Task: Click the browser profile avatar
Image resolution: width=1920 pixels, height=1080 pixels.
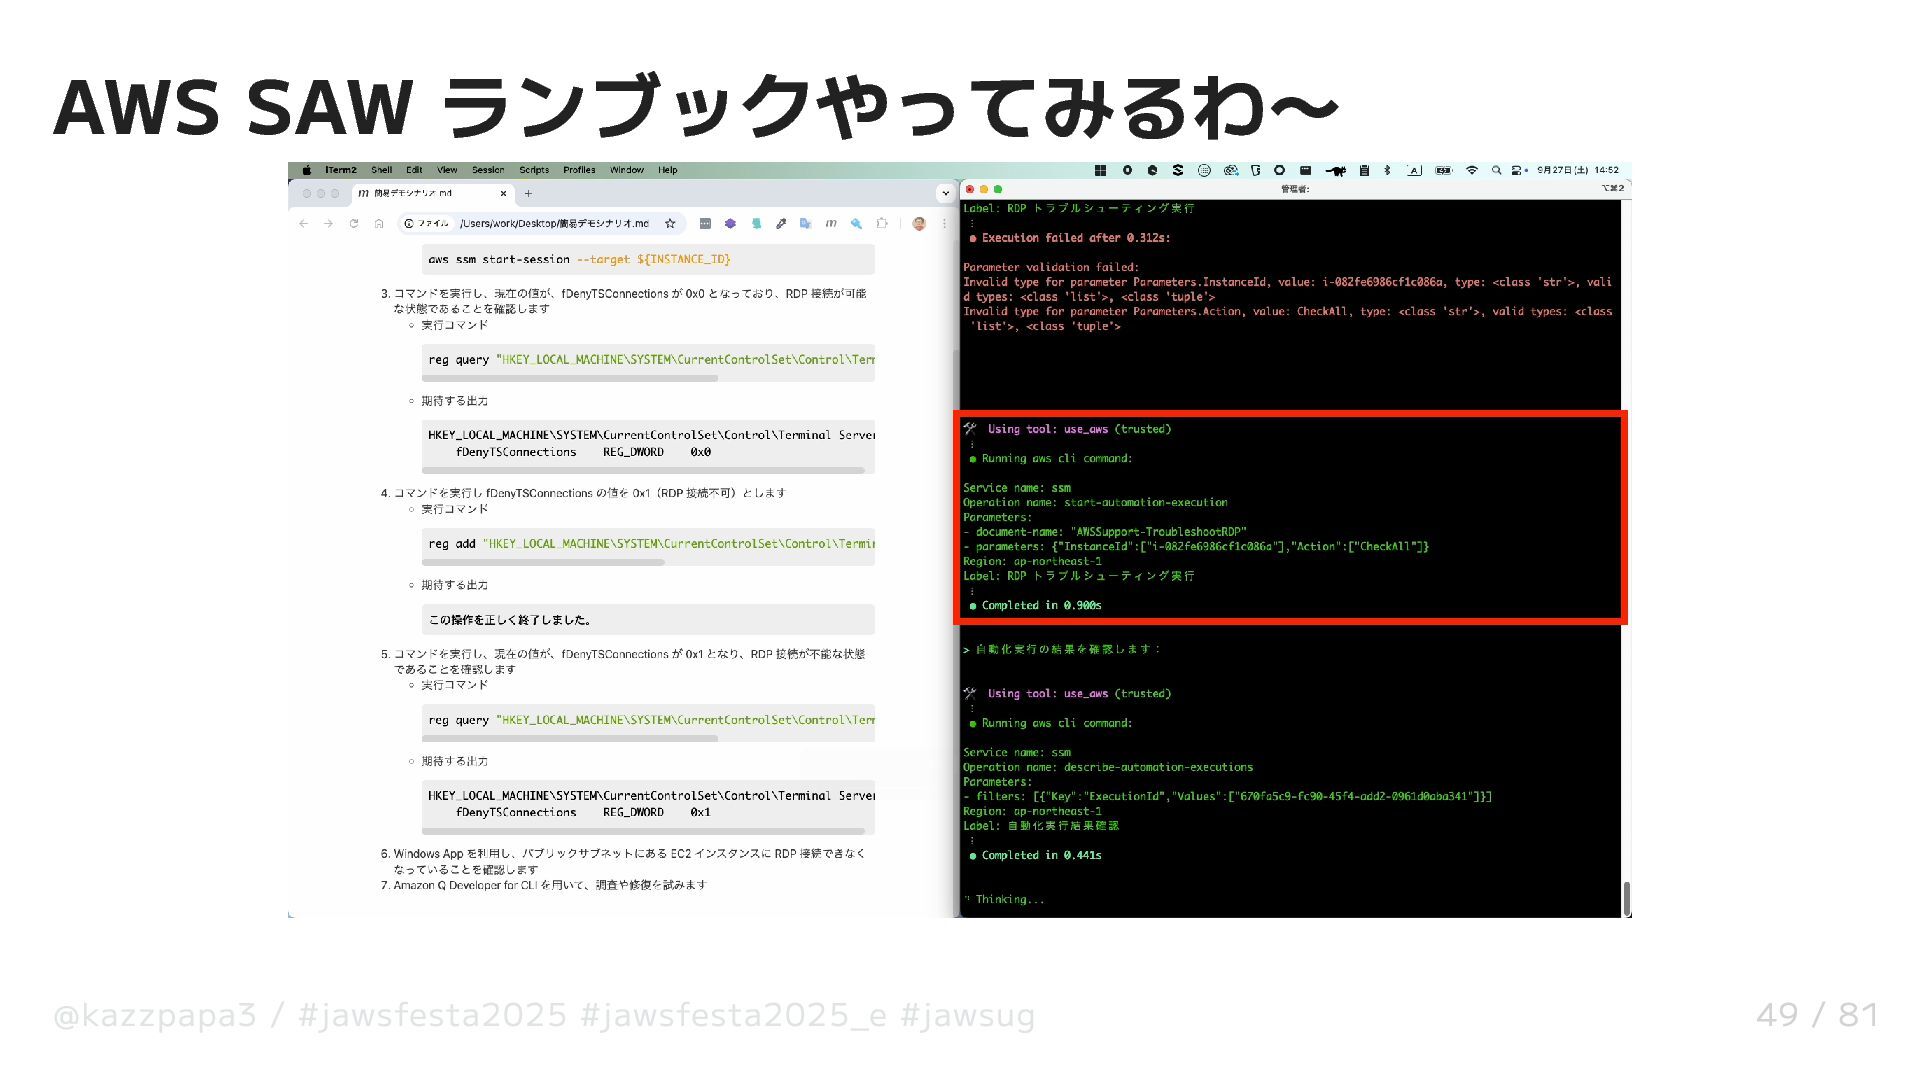Action: [919, 224]
